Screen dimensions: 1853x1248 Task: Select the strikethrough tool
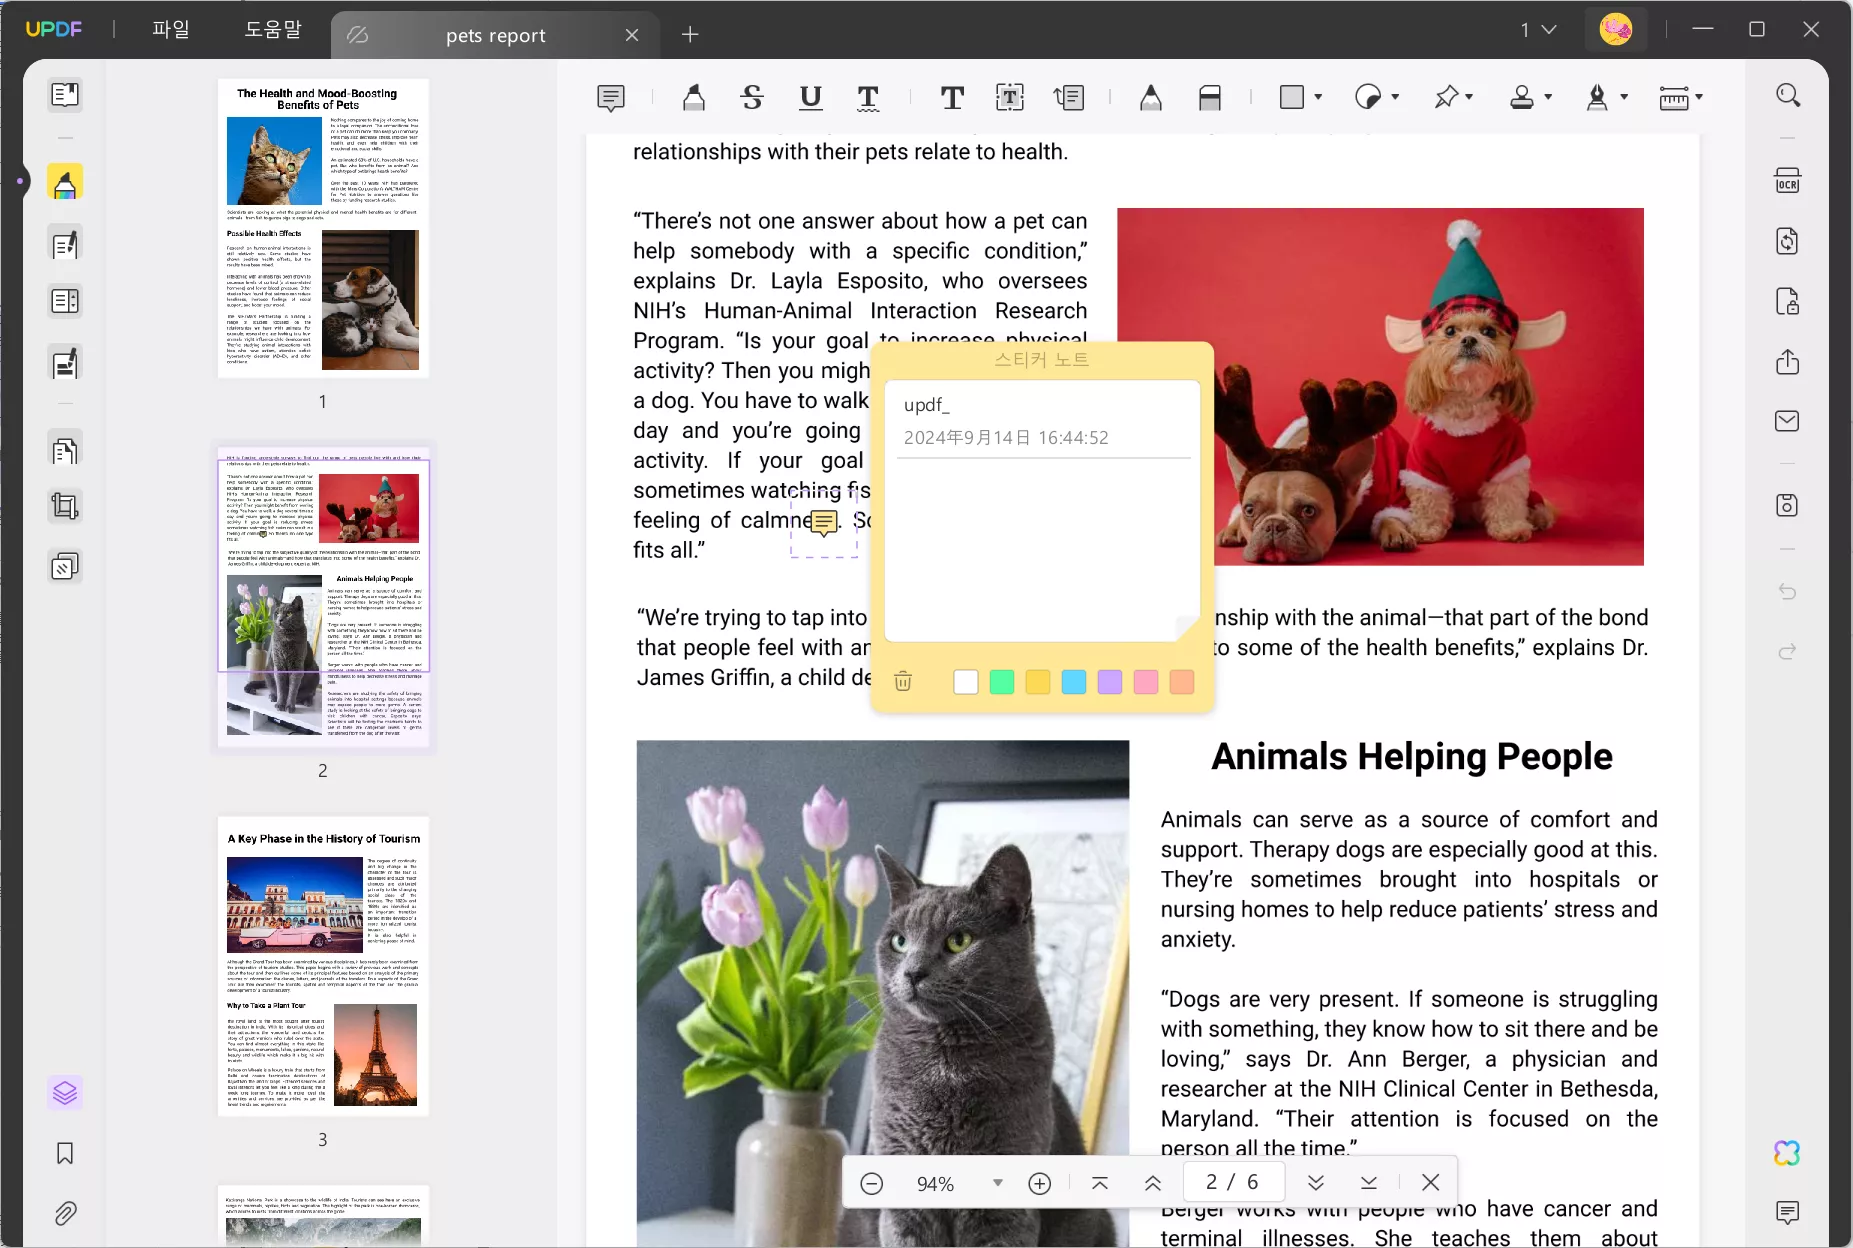tap(752, 97)
